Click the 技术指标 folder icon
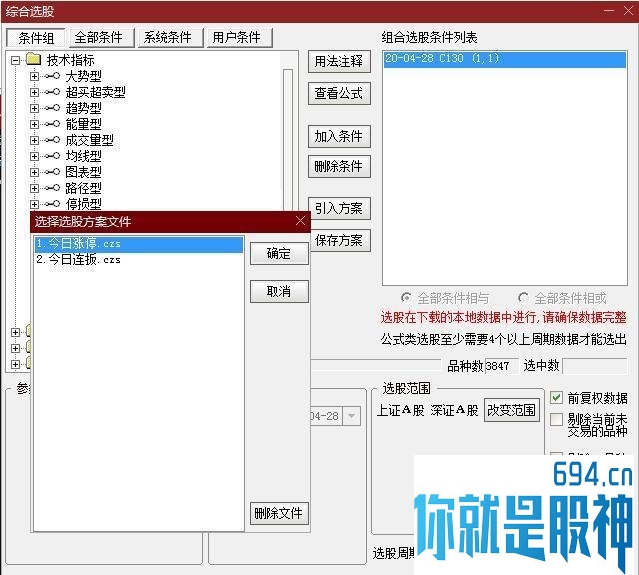This screenshot has width=639, height=575. pos(33,59)
